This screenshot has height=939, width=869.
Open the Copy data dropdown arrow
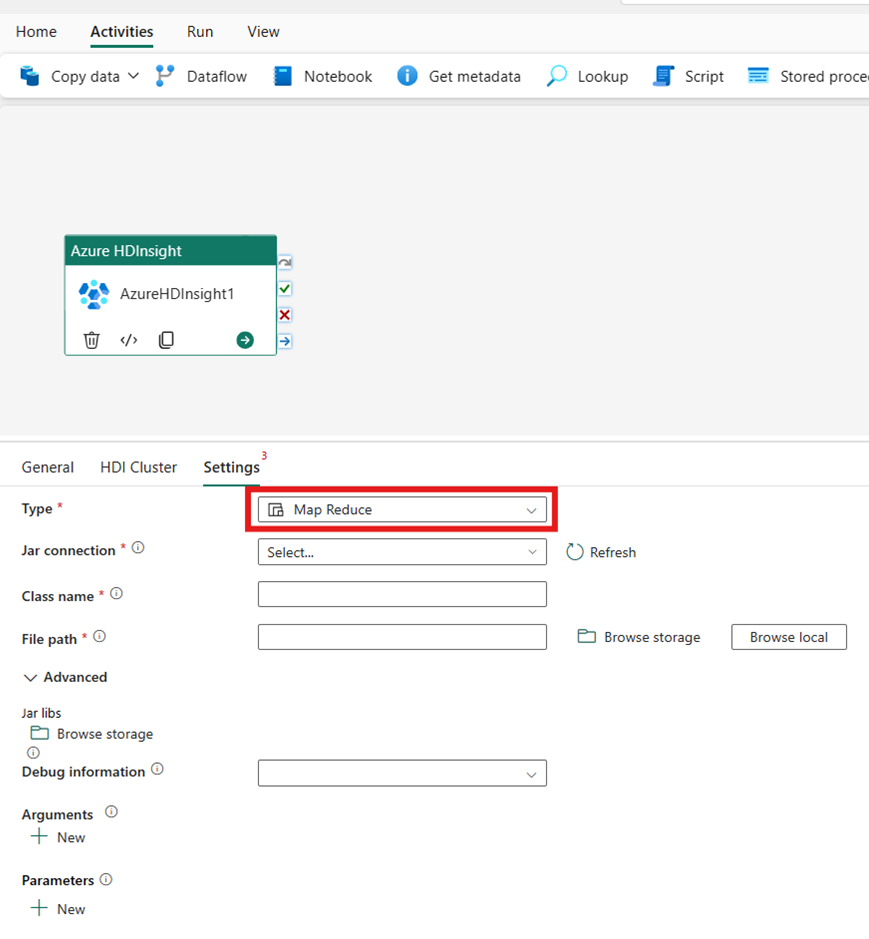[134, 76]
